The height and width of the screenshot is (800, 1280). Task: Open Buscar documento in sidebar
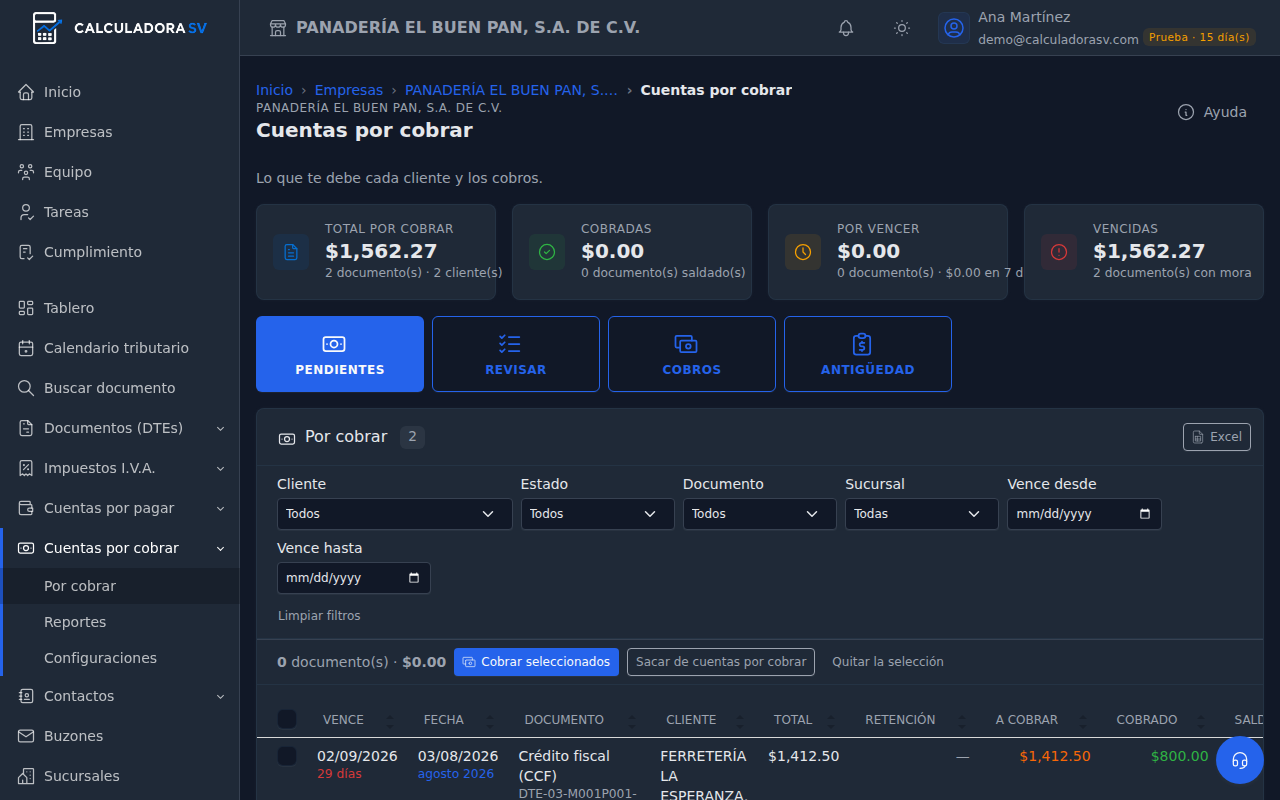coord(120,388)
